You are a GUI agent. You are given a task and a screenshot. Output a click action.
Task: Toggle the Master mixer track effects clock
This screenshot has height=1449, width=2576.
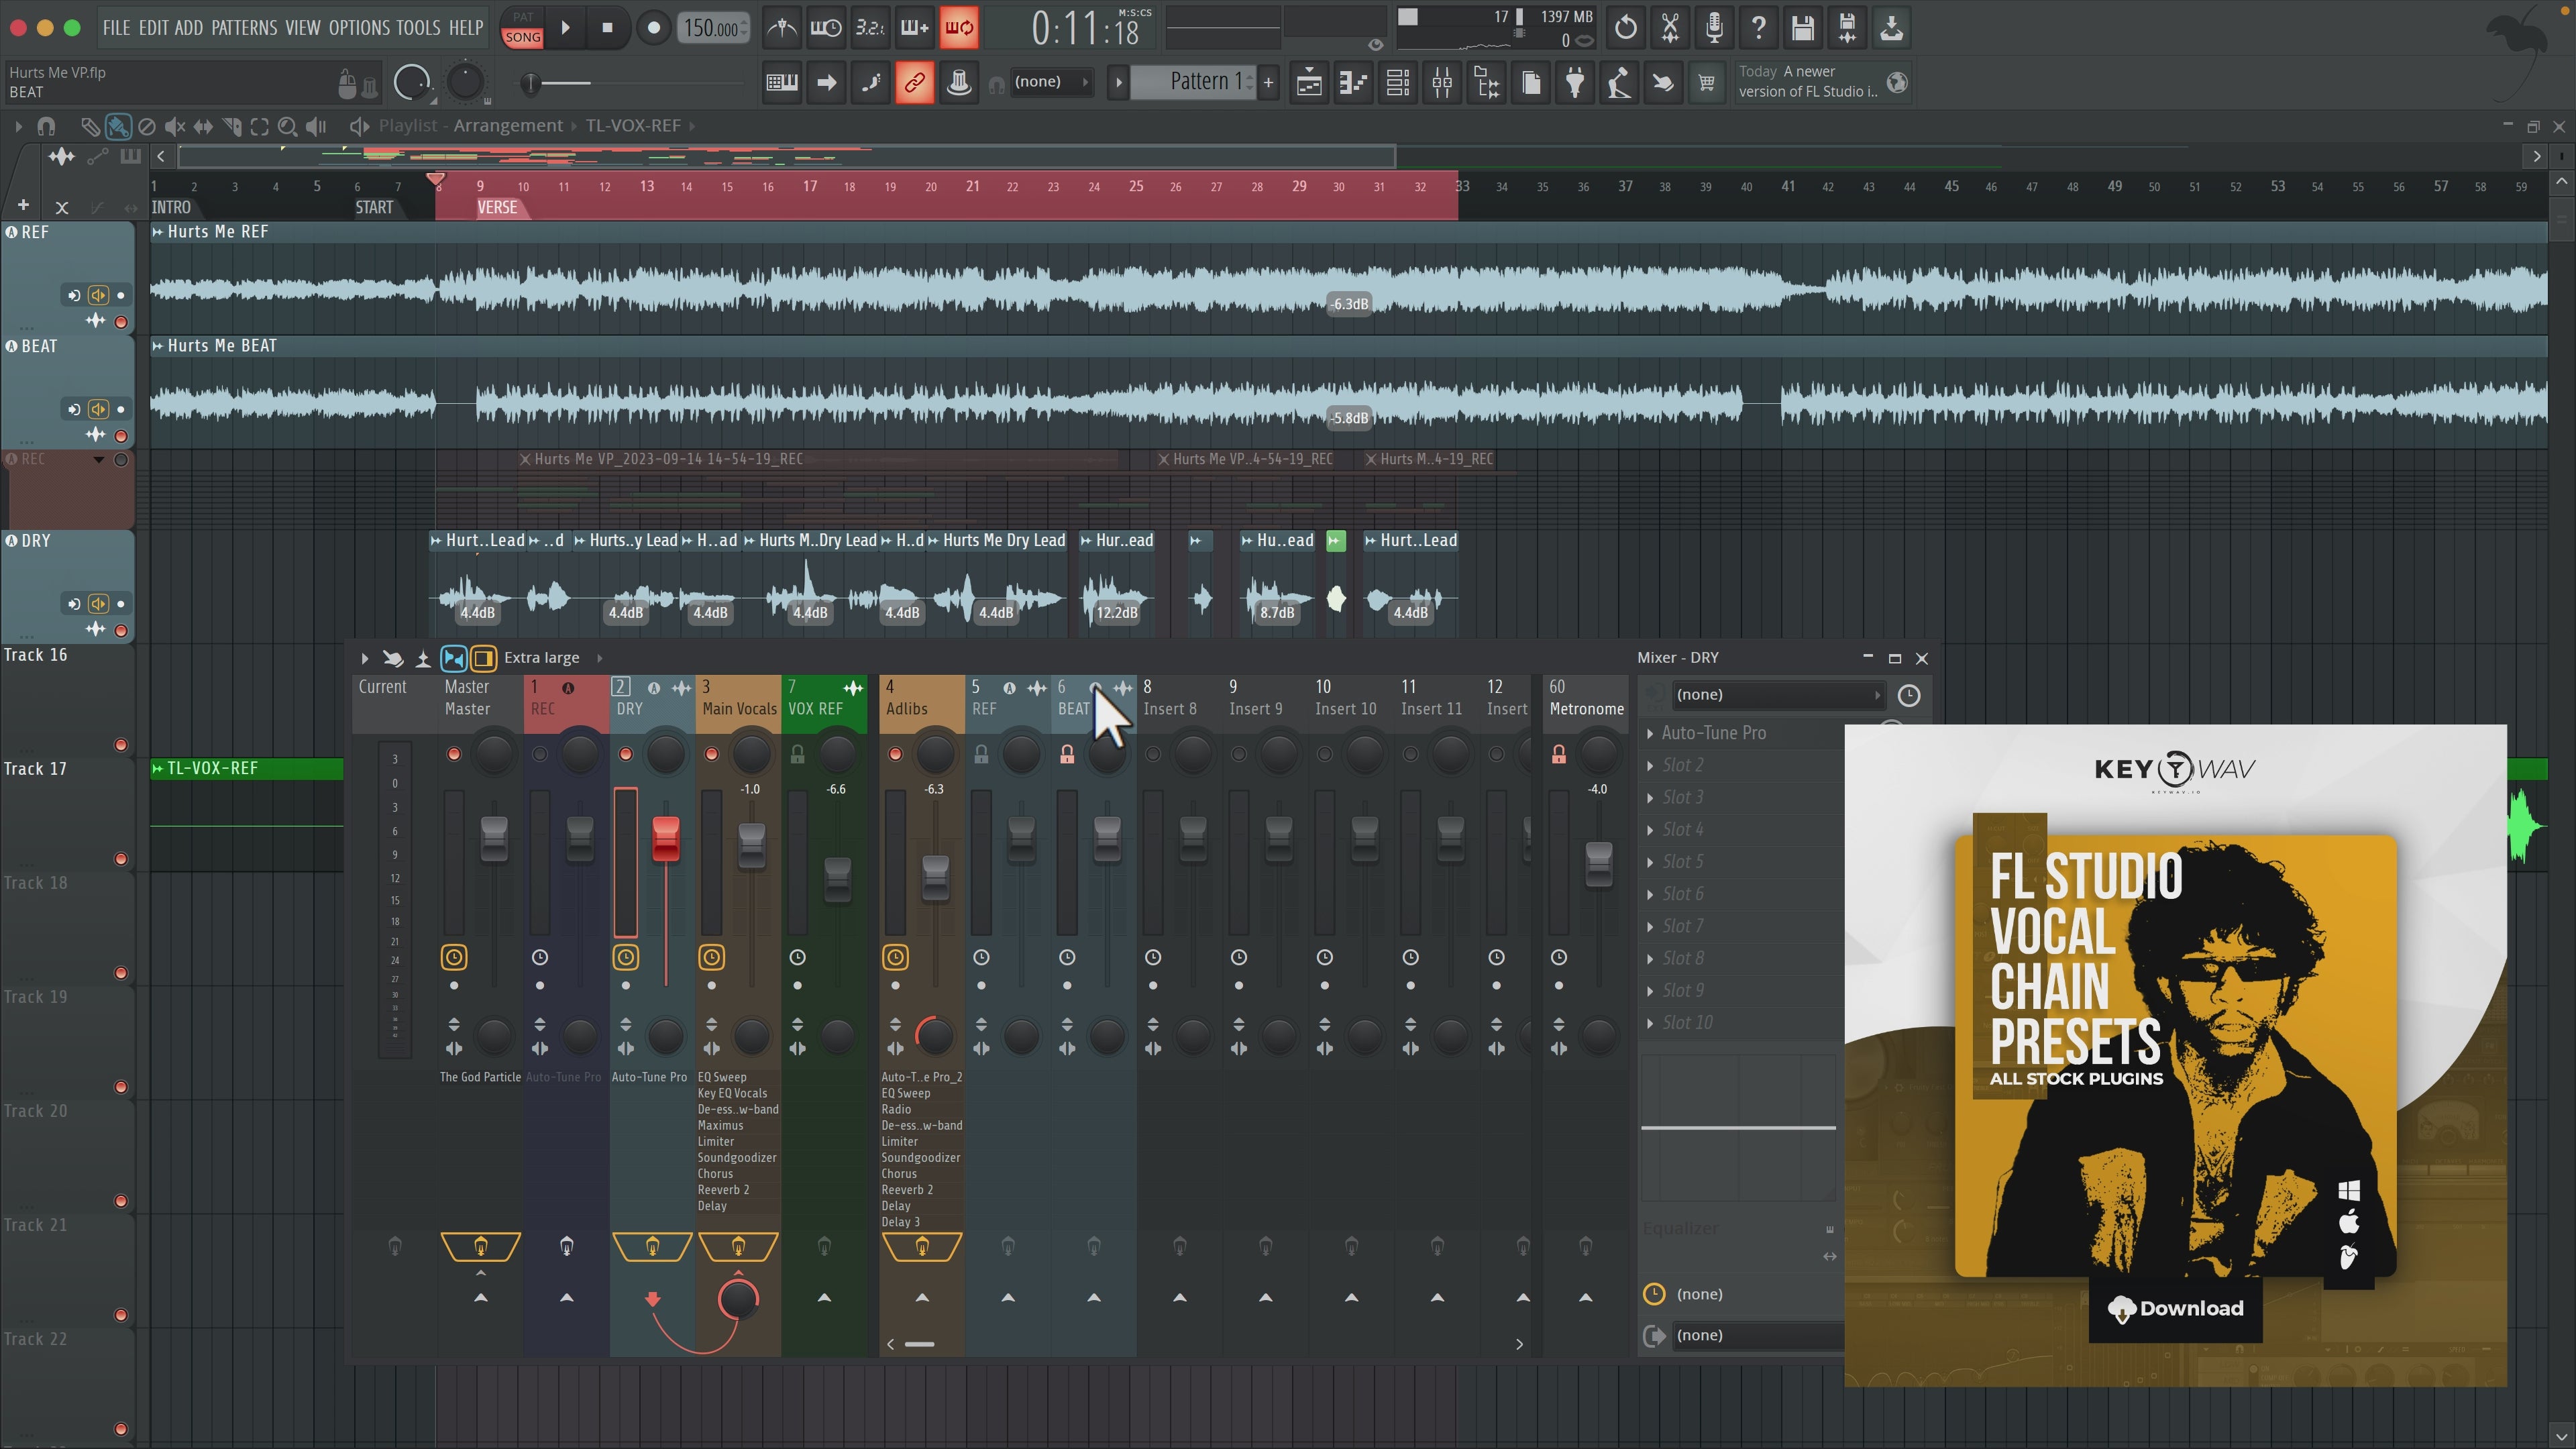pyautogui.click(x=454, y=957)
